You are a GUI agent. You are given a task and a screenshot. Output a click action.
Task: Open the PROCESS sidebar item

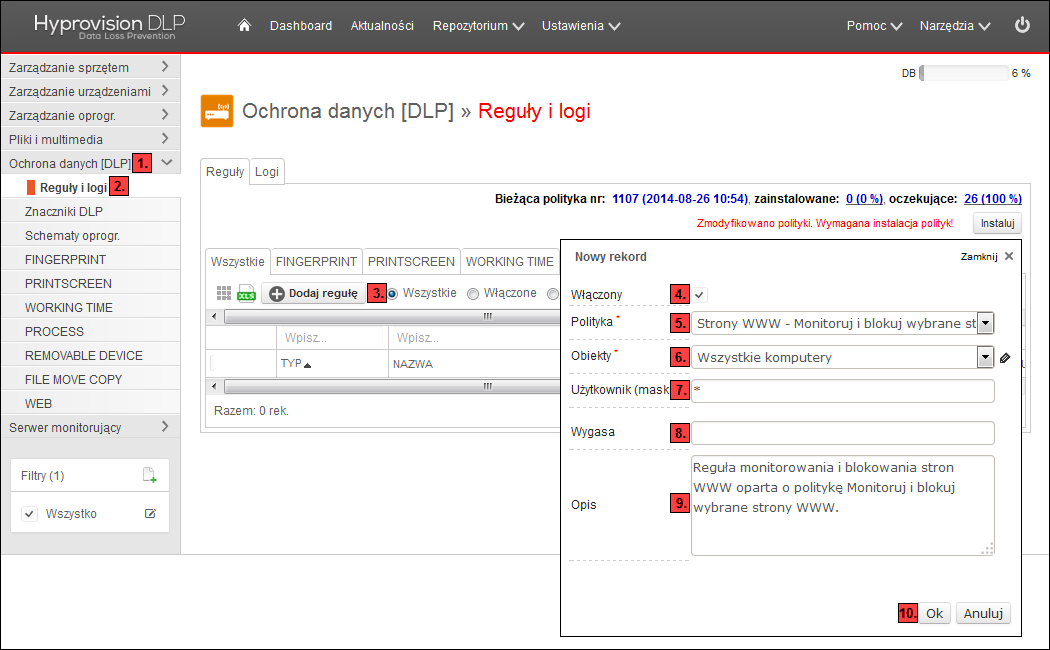90,331
